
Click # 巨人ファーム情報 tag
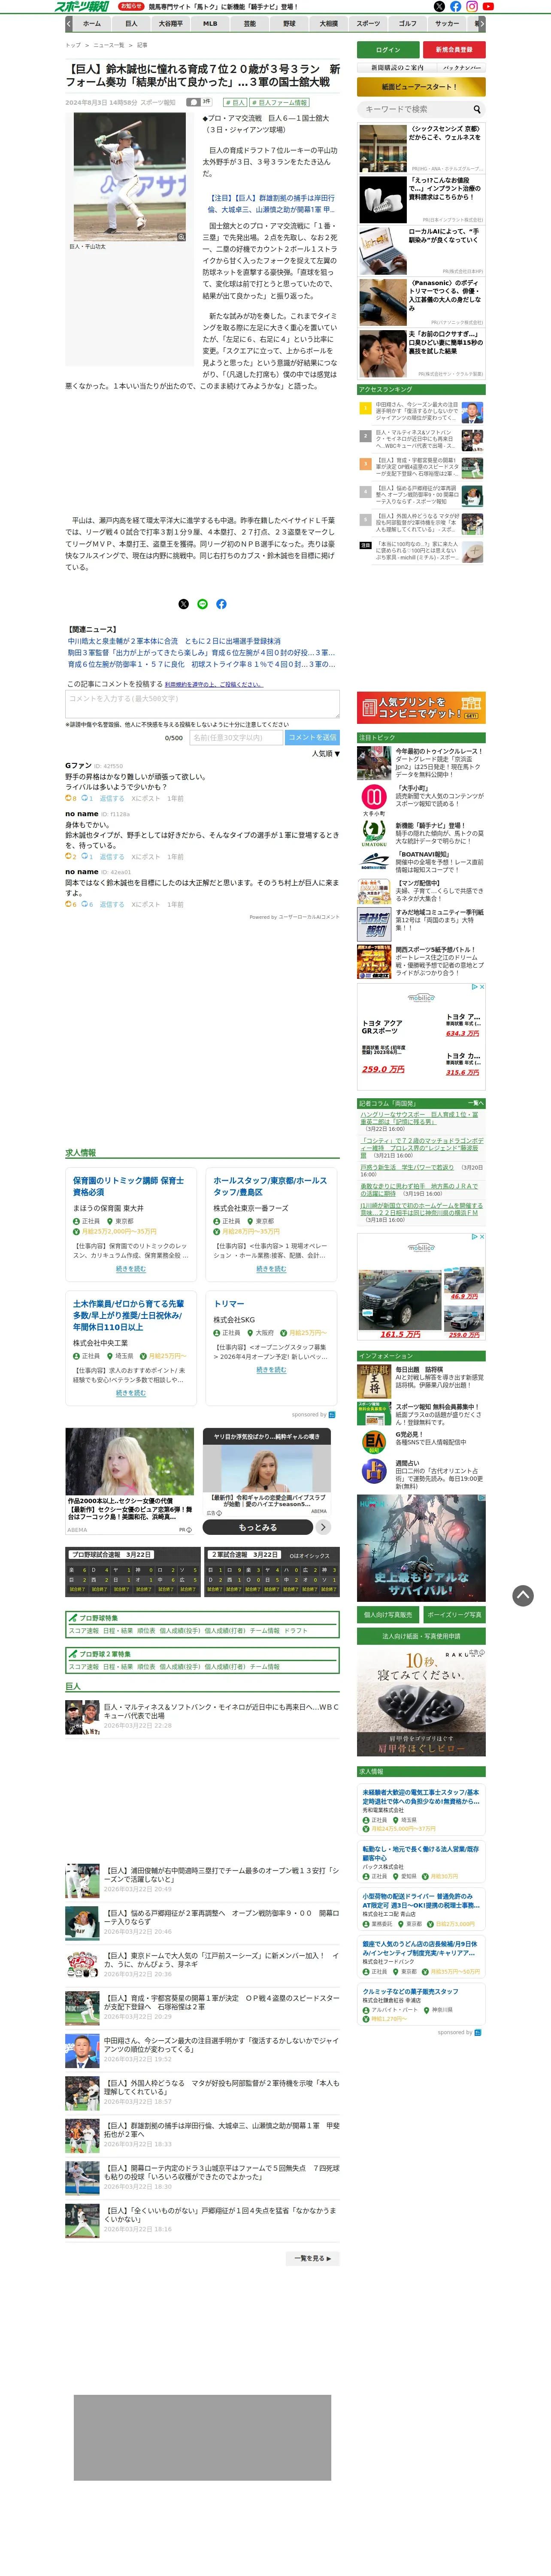(280, 102)
